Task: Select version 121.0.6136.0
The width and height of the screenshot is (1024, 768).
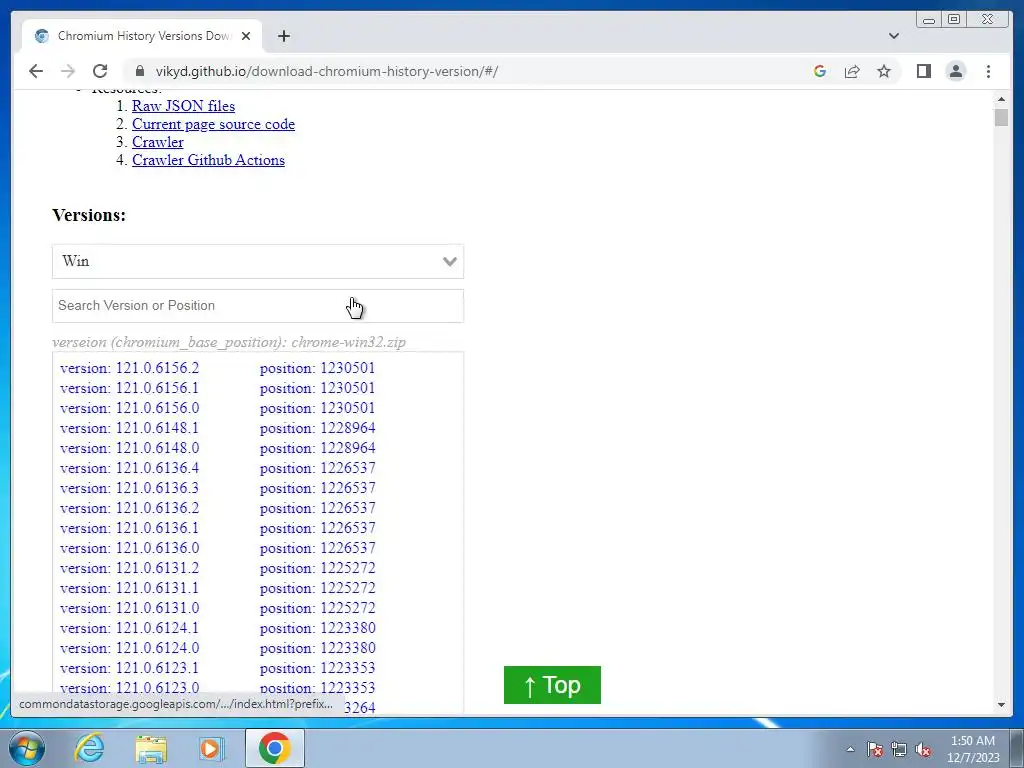Action: (x=129, y=549)
